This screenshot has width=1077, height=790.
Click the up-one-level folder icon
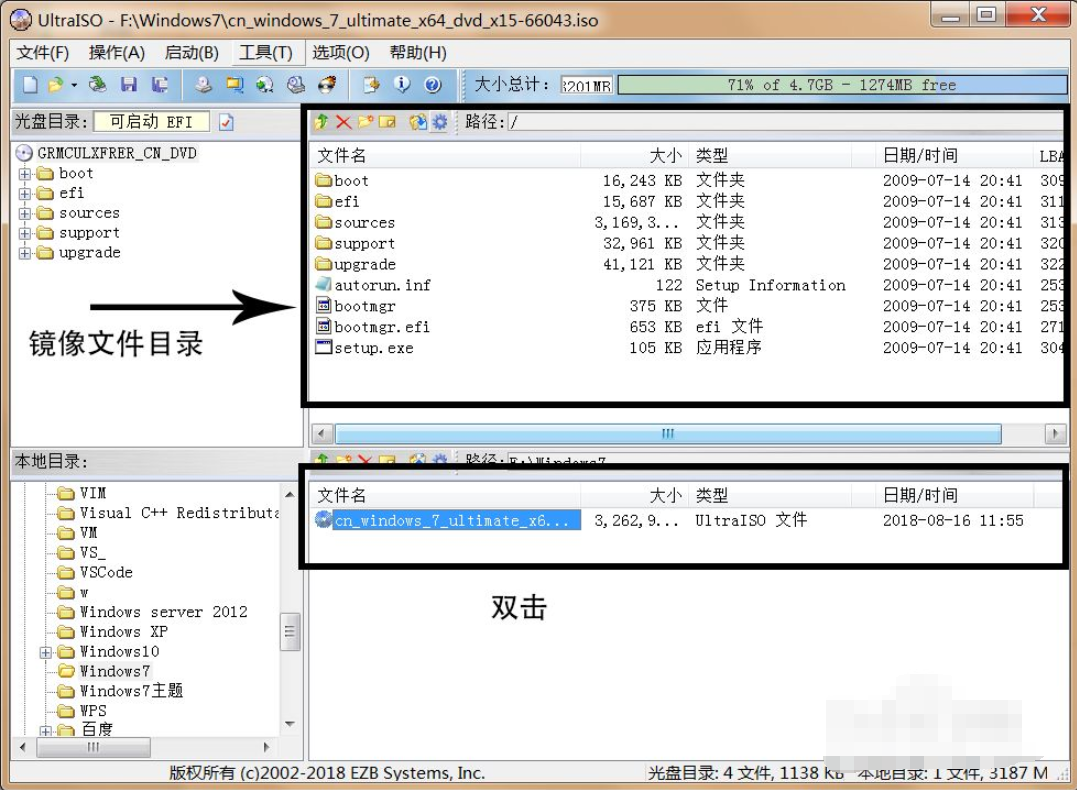pyautogui.click(x=321, y=121)
